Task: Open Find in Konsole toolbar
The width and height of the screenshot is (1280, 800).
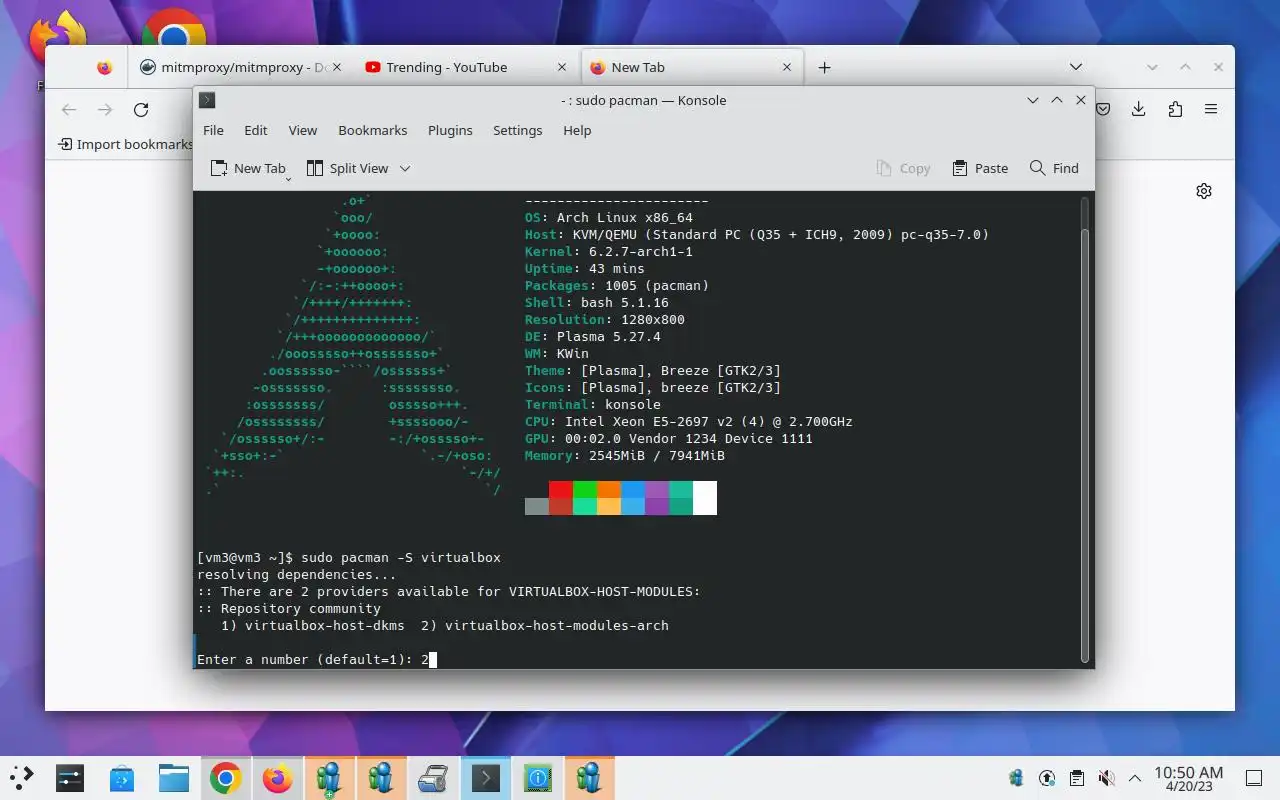Action: point(1054,168)
